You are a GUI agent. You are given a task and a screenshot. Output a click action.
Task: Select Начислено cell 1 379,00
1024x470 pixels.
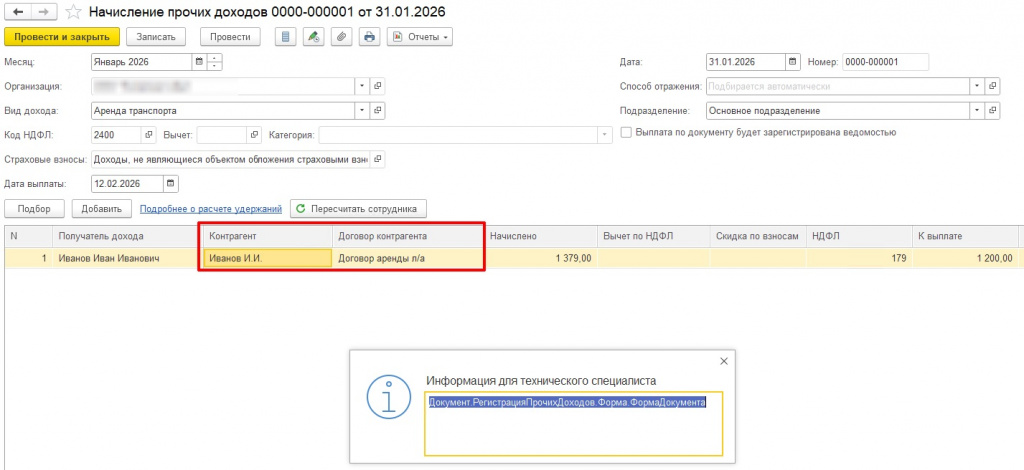541,258
